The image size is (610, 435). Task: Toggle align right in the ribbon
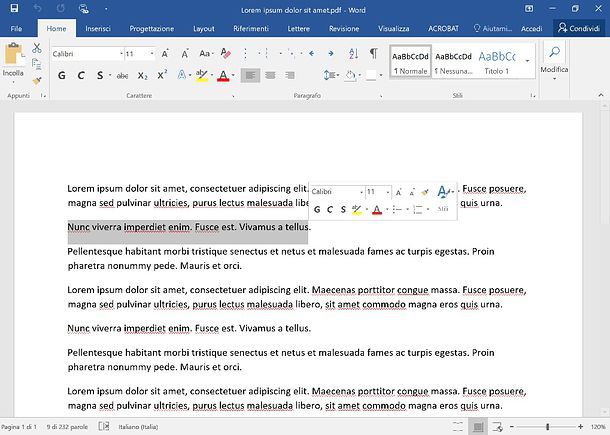pos(290,75)
